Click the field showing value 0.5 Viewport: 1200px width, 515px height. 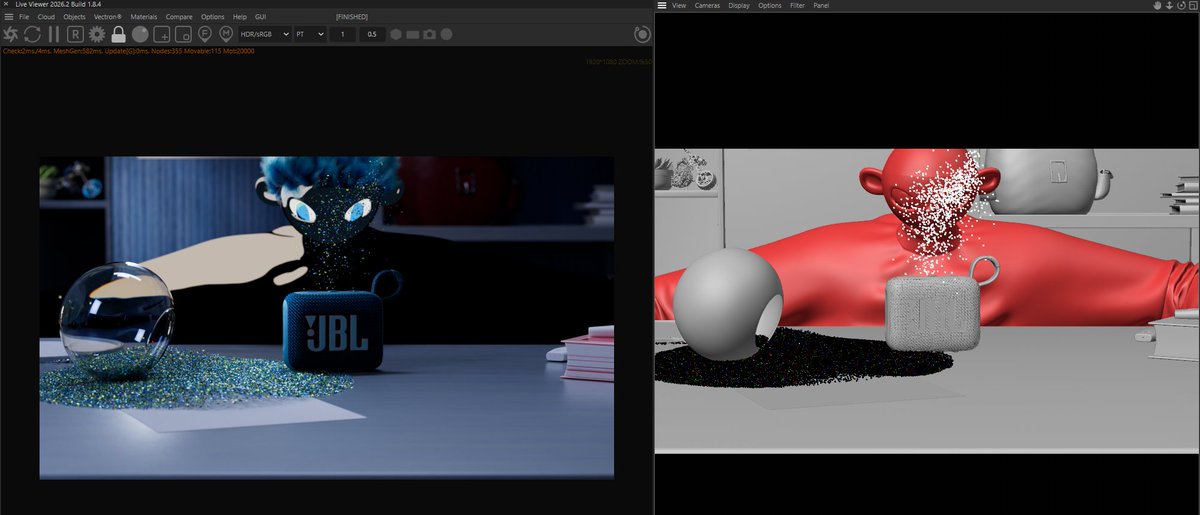coord(372,34)
